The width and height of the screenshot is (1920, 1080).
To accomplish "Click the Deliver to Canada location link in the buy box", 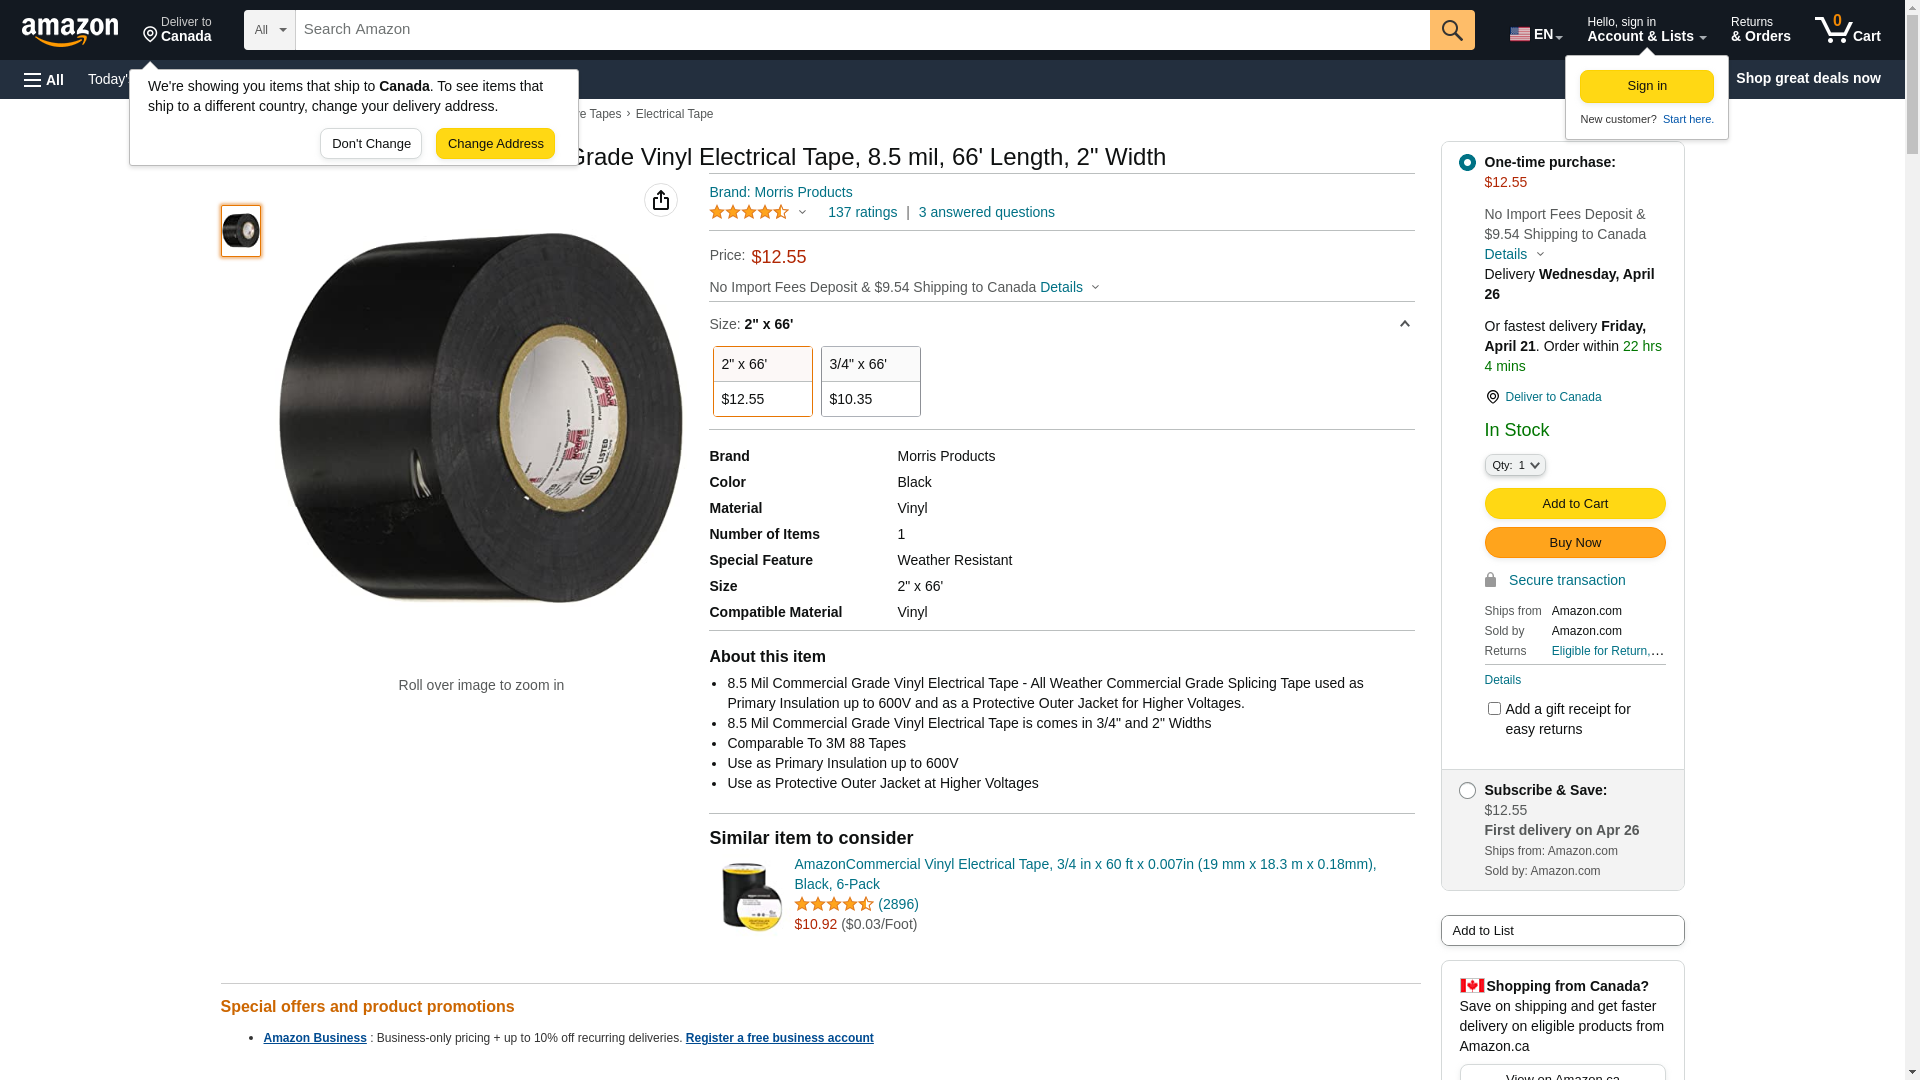I will (x=1552, y=397).
